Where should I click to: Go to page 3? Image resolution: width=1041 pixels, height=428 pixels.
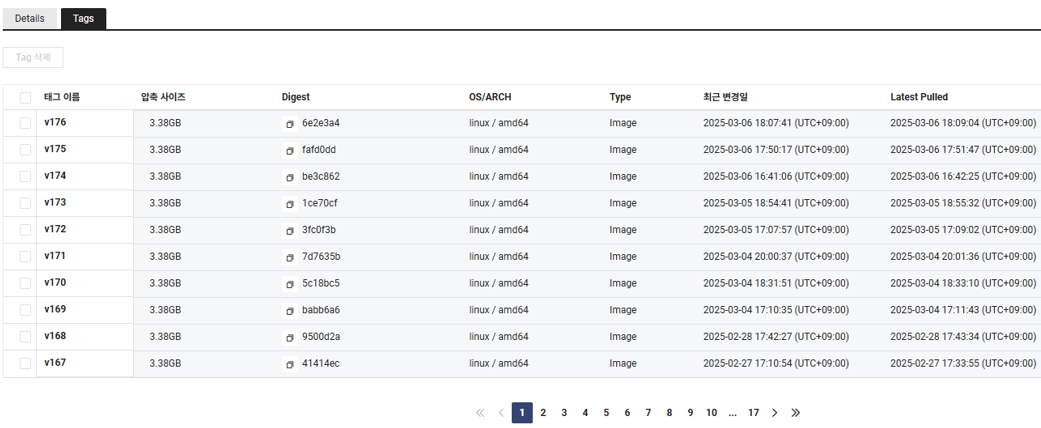click(564, 413)
